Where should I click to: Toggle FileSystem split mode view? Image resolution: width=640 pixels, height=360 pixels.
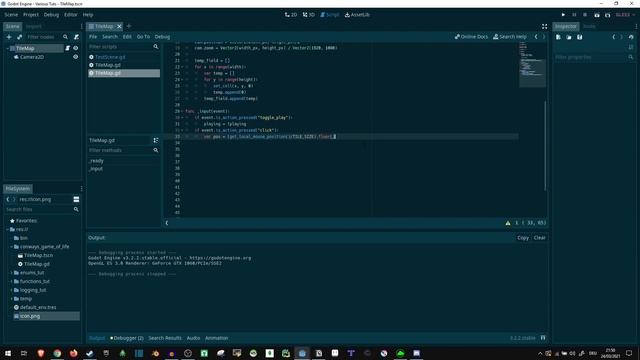[76, 200]
